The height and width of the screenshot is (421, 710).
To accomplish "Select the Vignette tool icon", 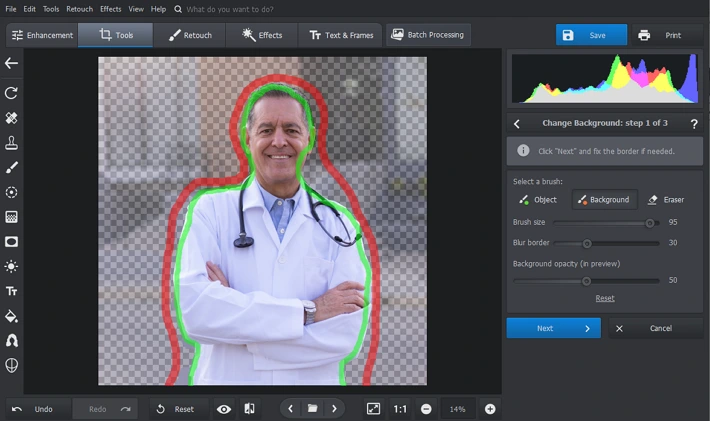I will pos(11,242).
